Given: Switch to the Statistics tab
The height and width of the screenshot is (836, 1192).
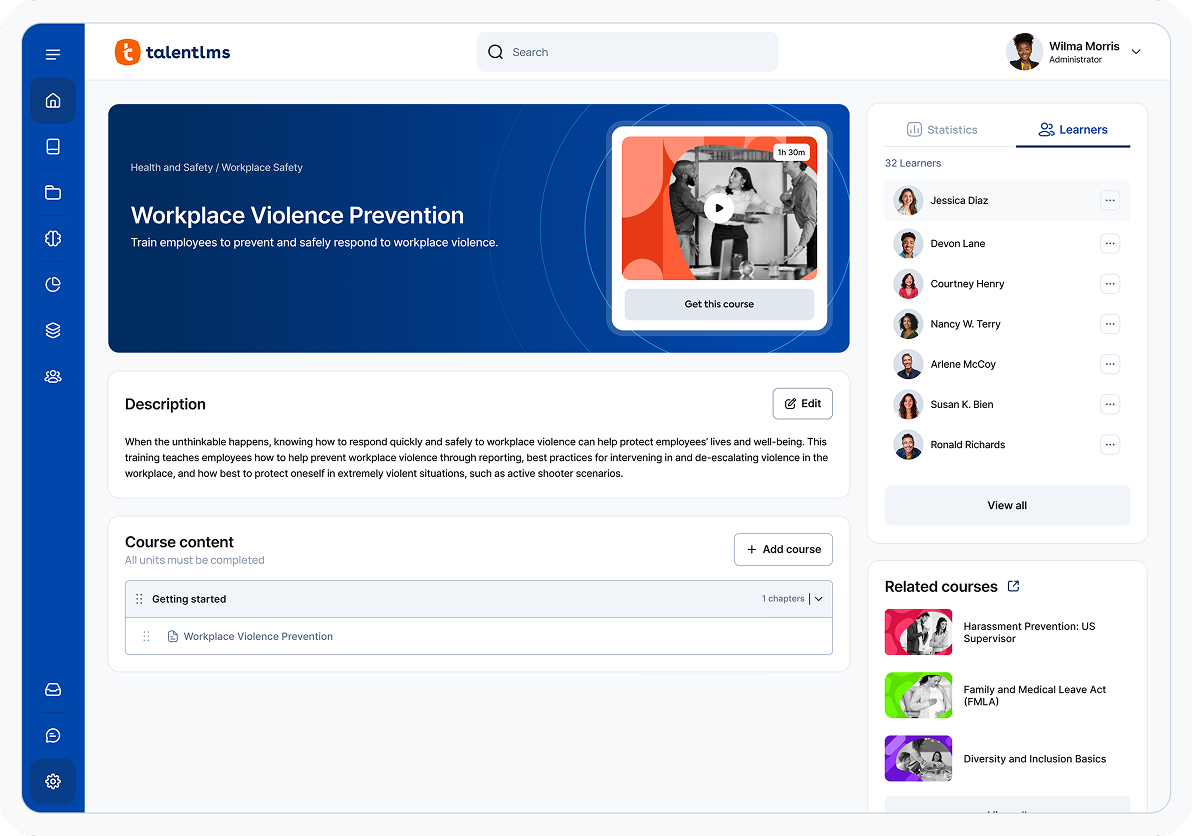Looking at the screenshot, I should click(x=941, y=130).
